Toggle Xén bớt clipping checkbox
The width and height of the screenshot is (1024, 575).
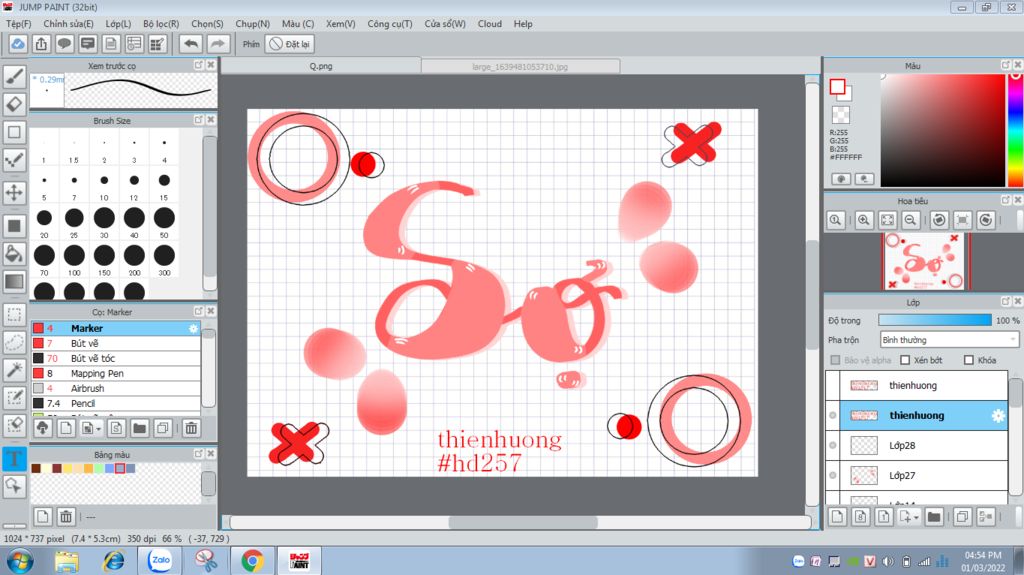905,360
